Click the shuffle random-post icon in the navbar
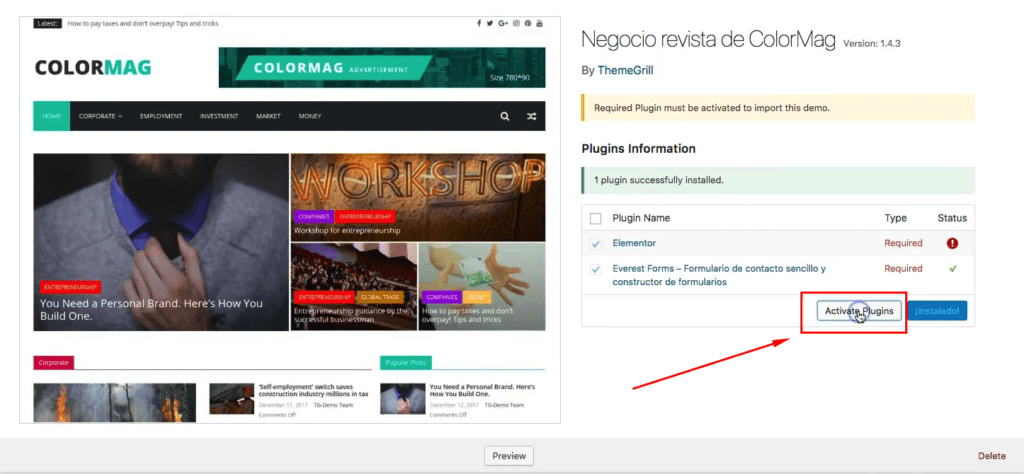 point(532,116)
